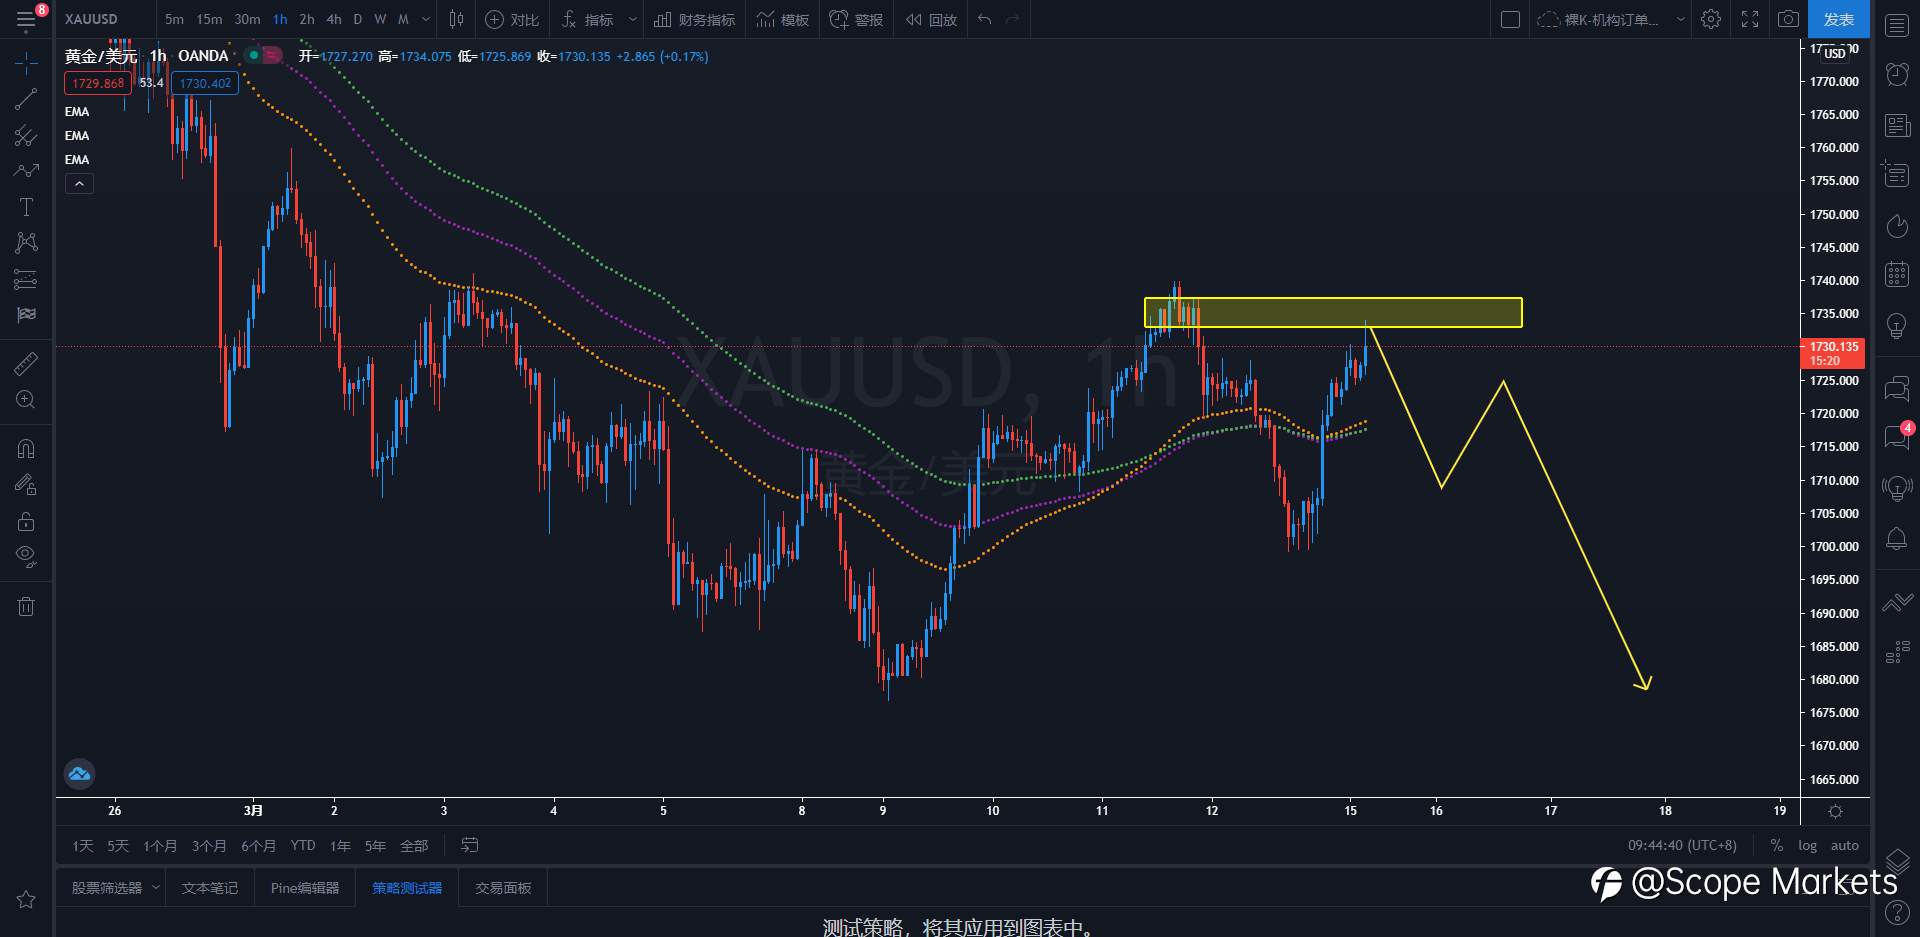
Task: Toggle auto scale
Action: [x=1845, y=846]
